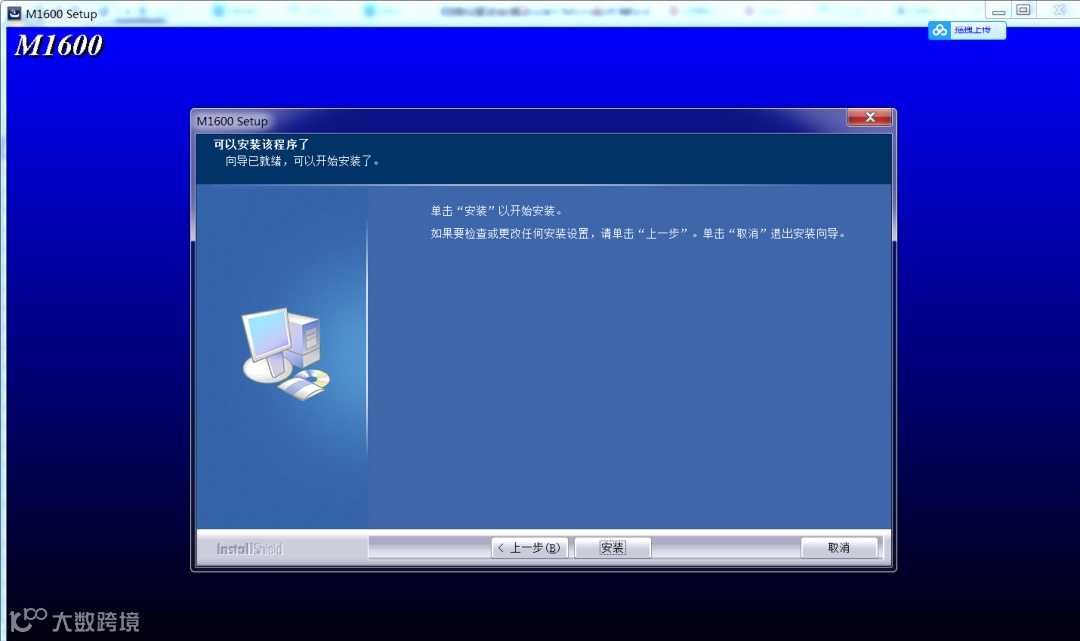
Task: Minimize the outer M1600 Setup window
Action: 998,11
